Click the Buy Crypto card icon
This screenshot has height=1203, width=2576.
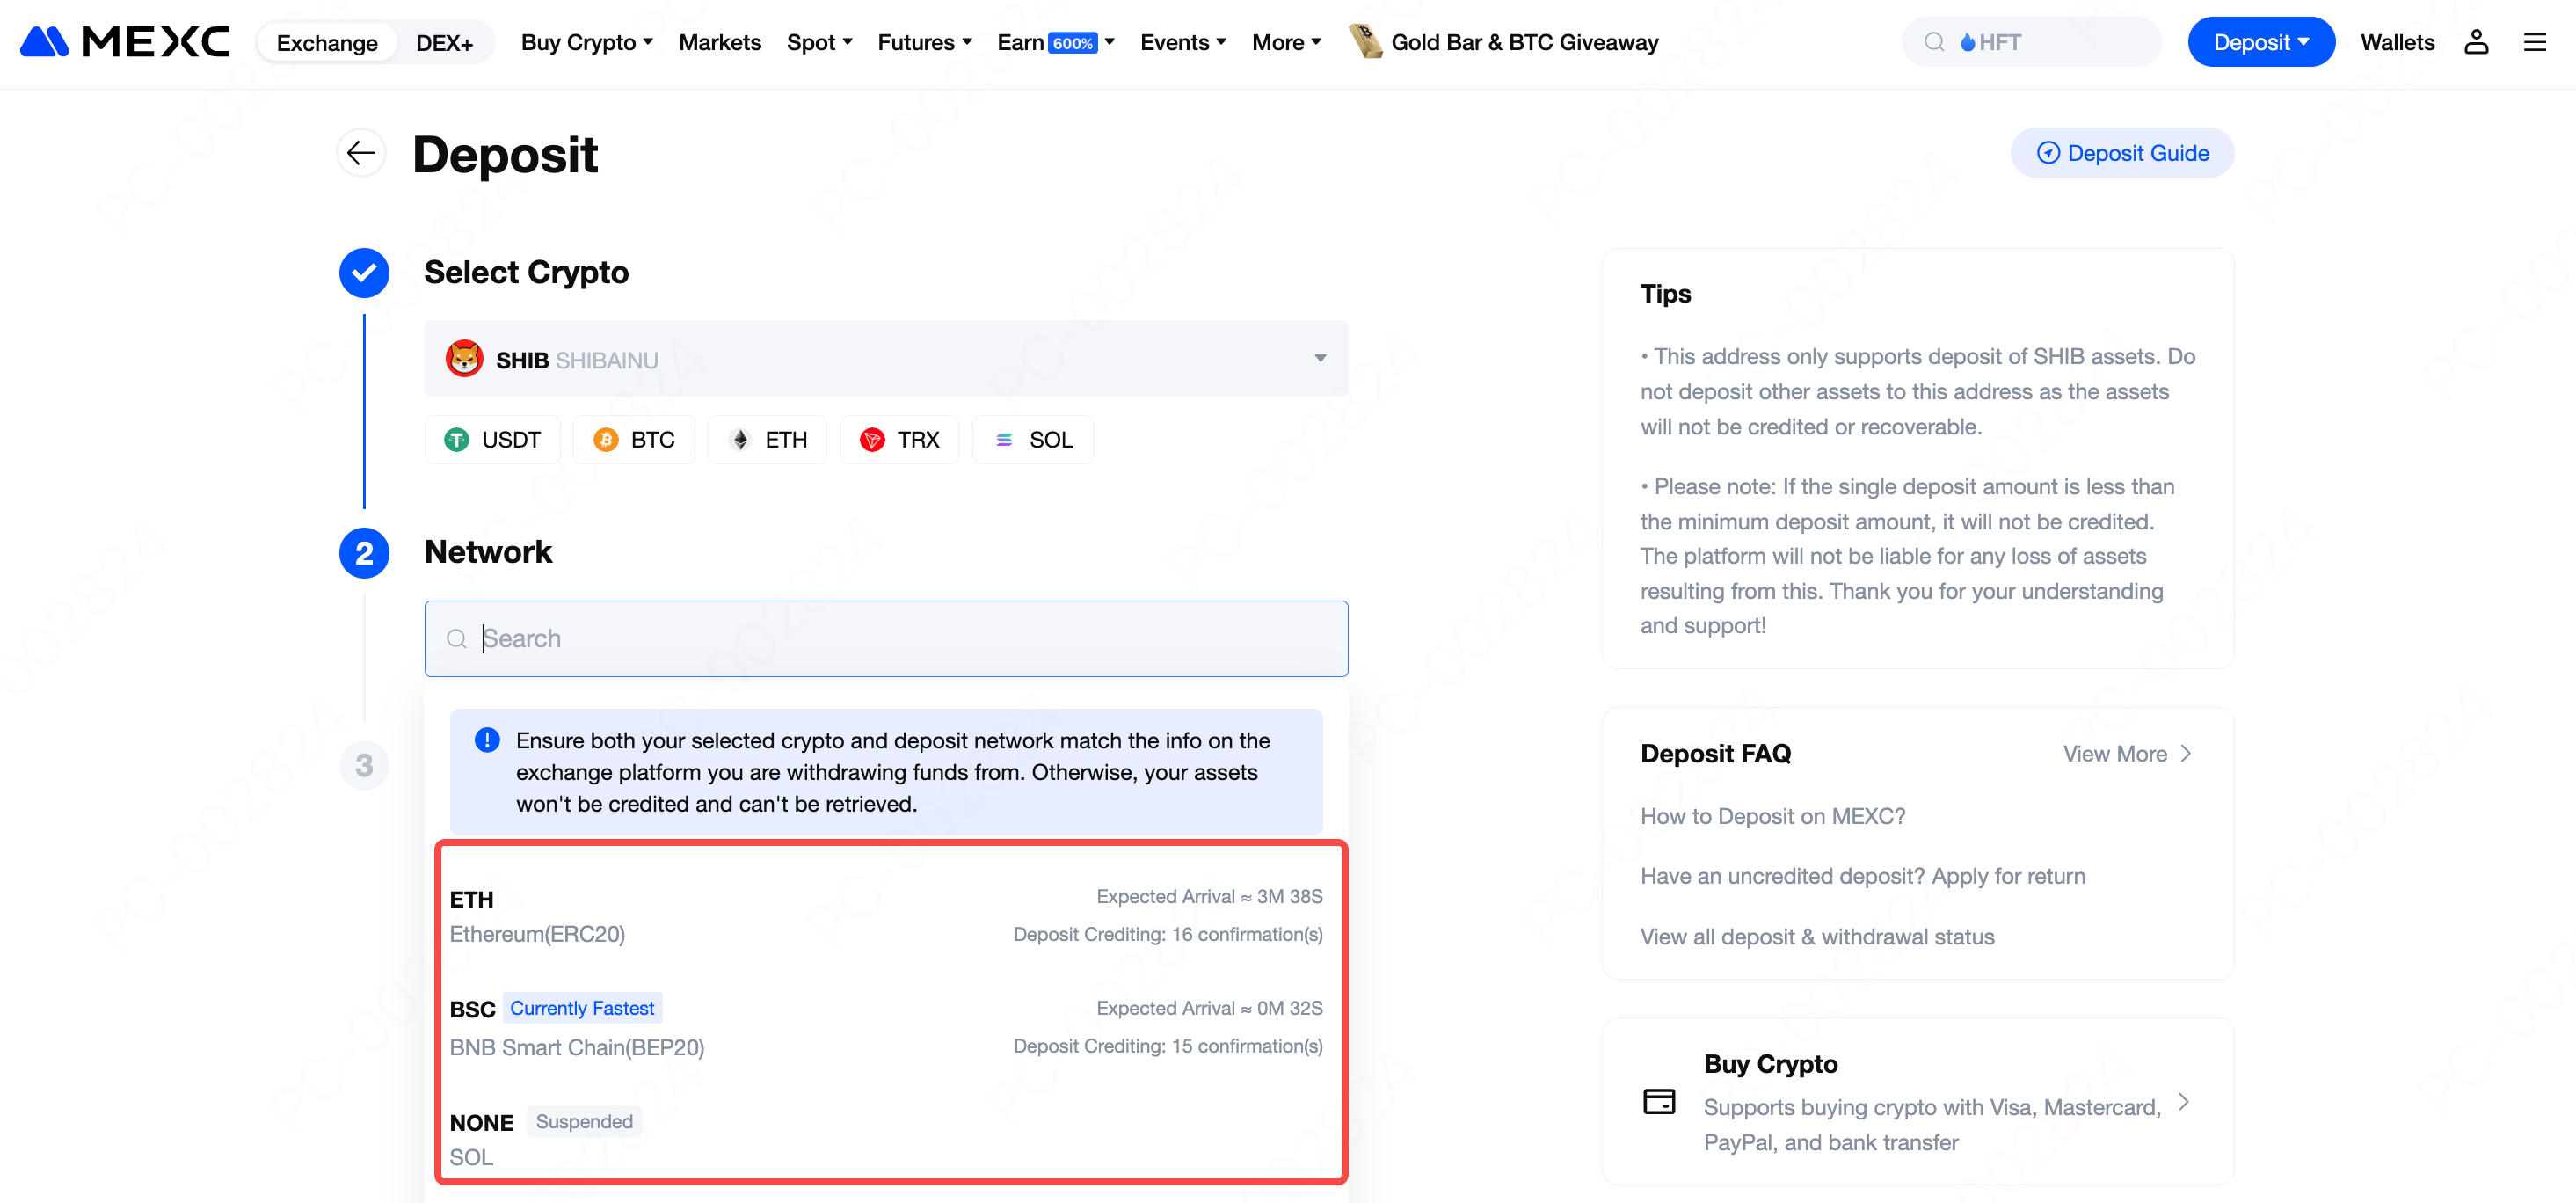[1659, 1101]
